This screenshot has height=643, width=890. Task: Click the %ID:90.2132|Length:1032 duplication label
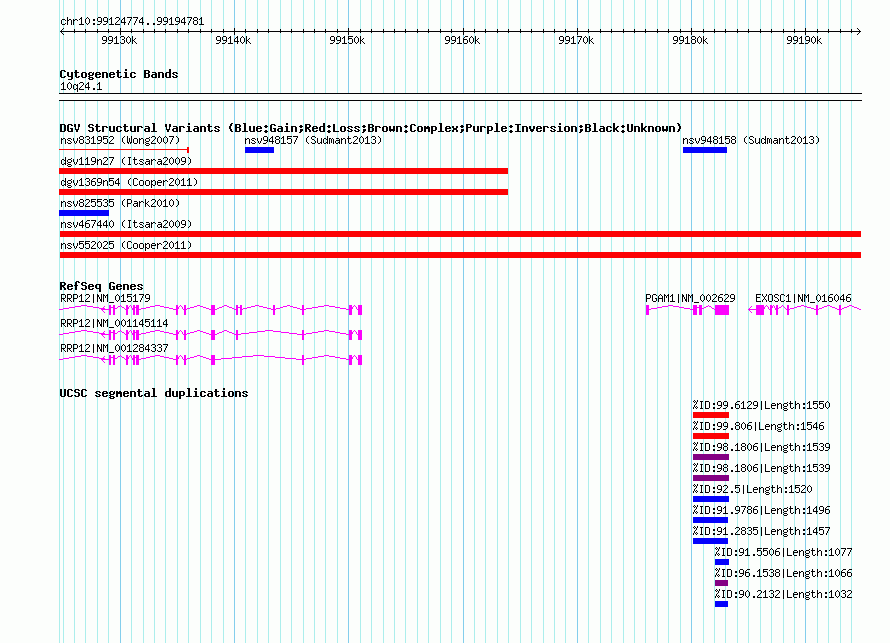coord(783,594)
